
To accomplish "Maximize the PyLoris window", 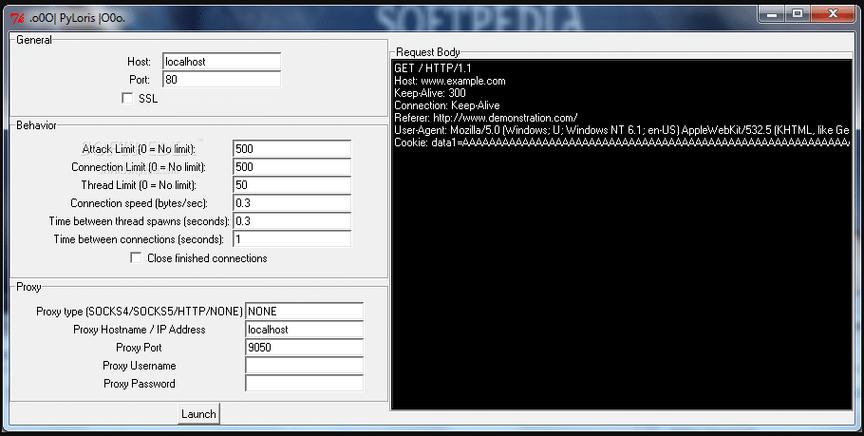I will 797,14.
